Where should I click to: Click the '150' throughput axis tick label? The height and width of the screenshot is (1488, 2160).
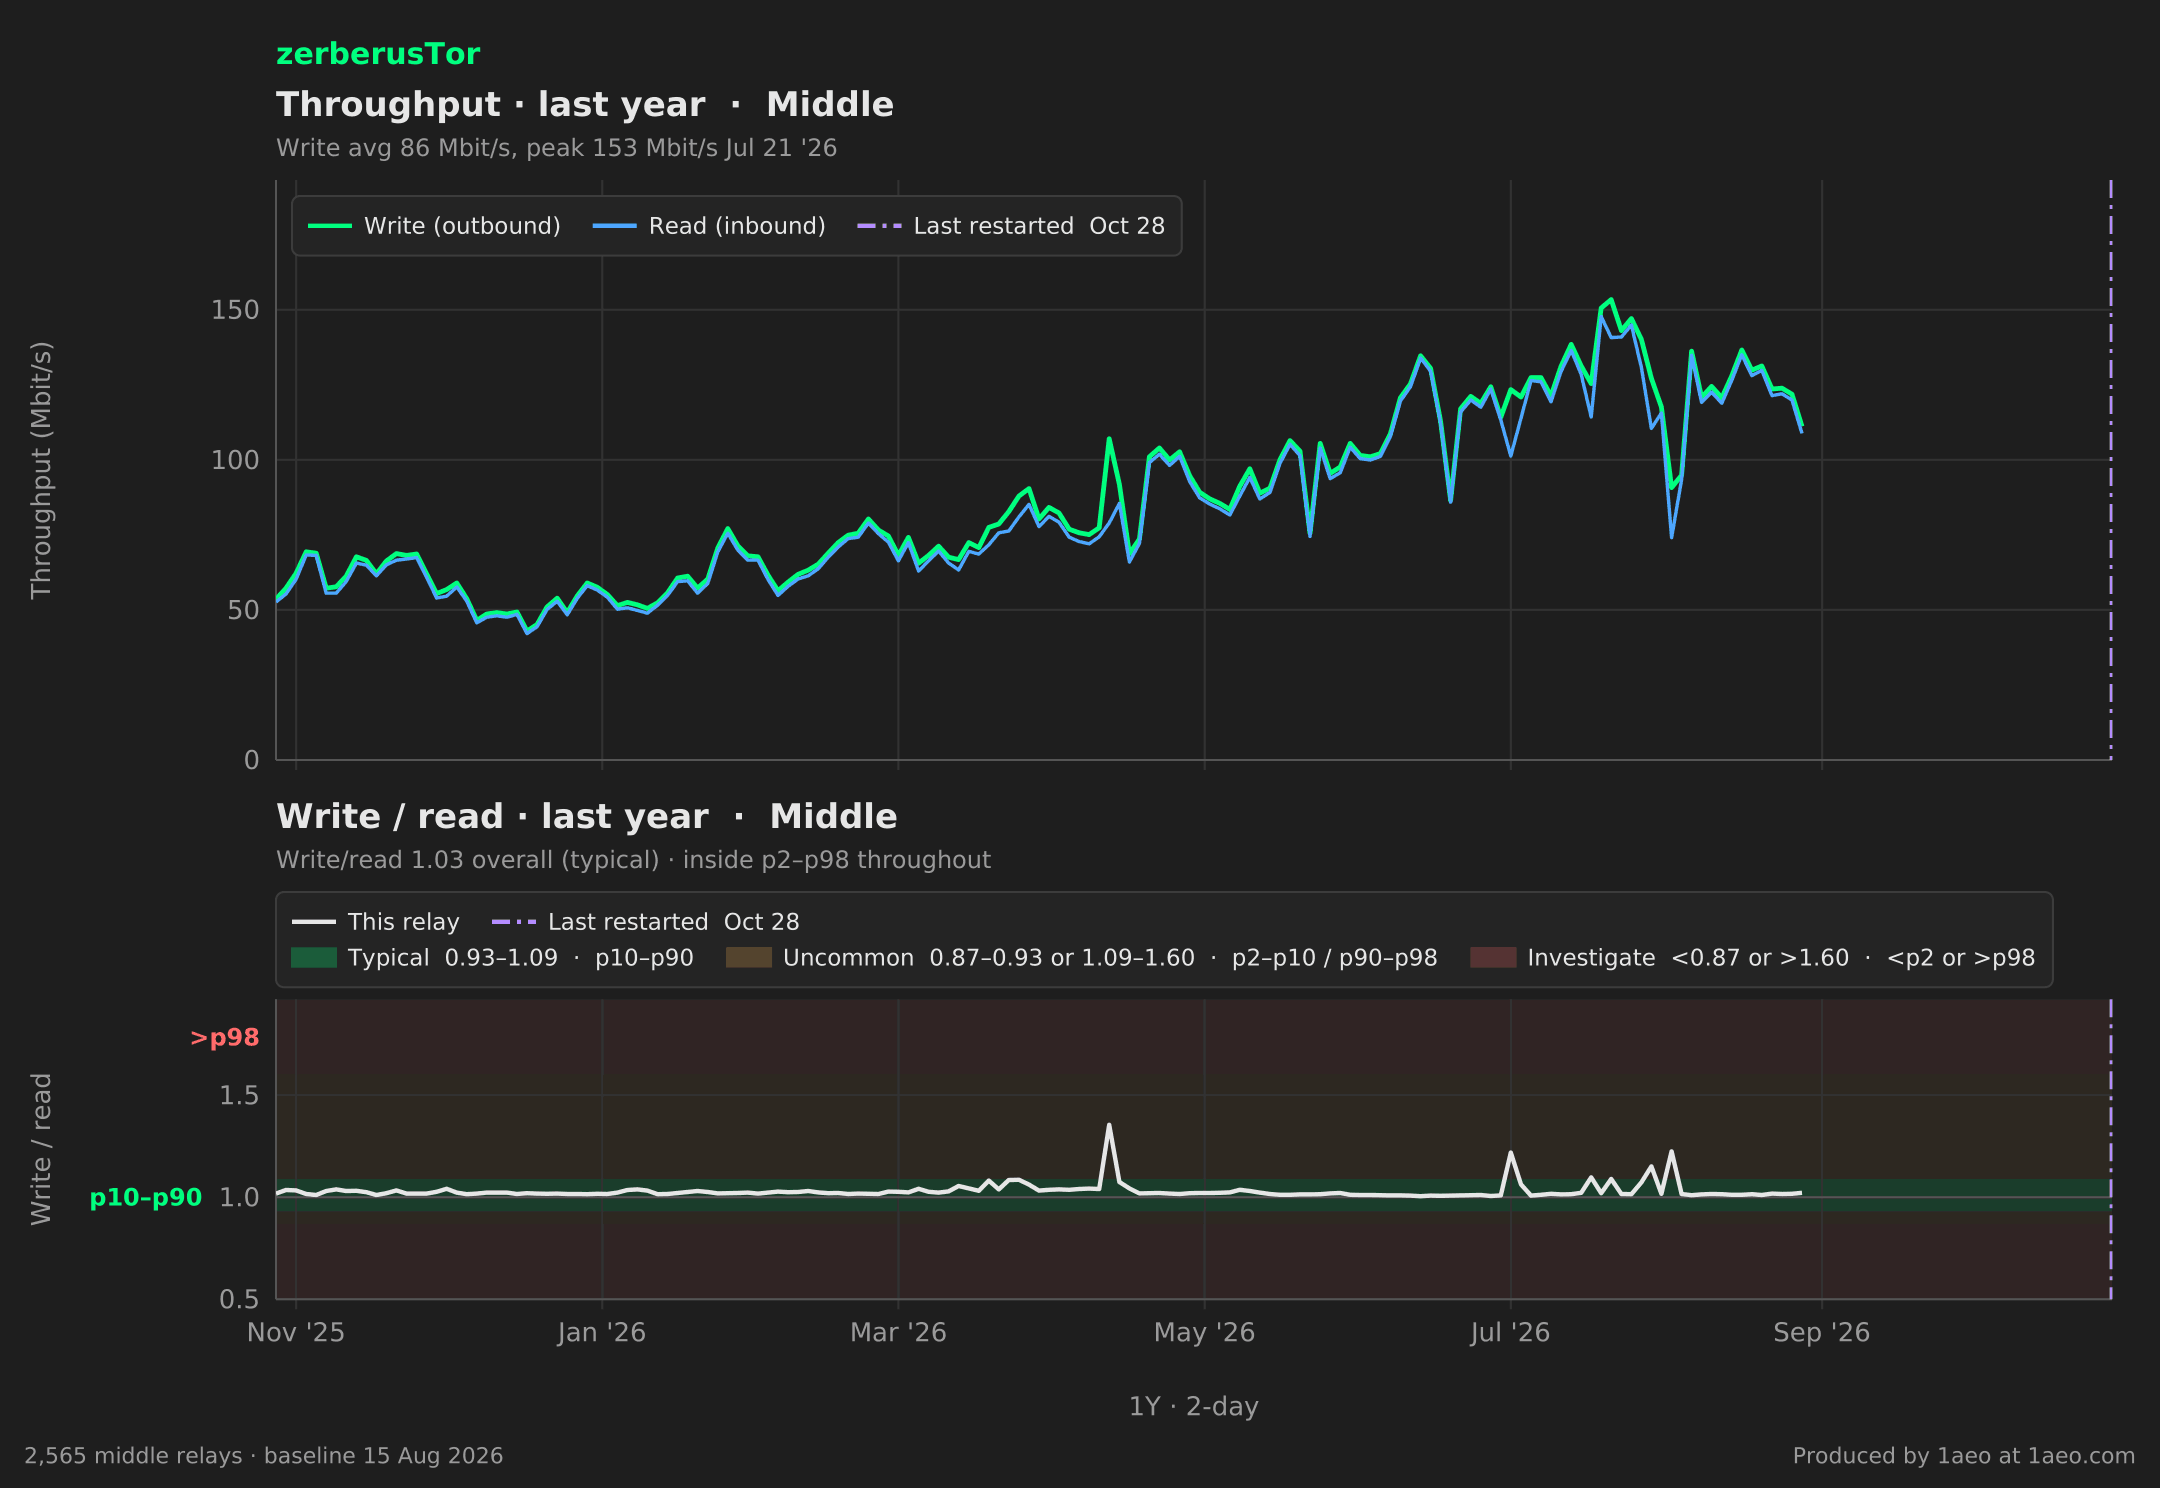(x=235, y=310)
